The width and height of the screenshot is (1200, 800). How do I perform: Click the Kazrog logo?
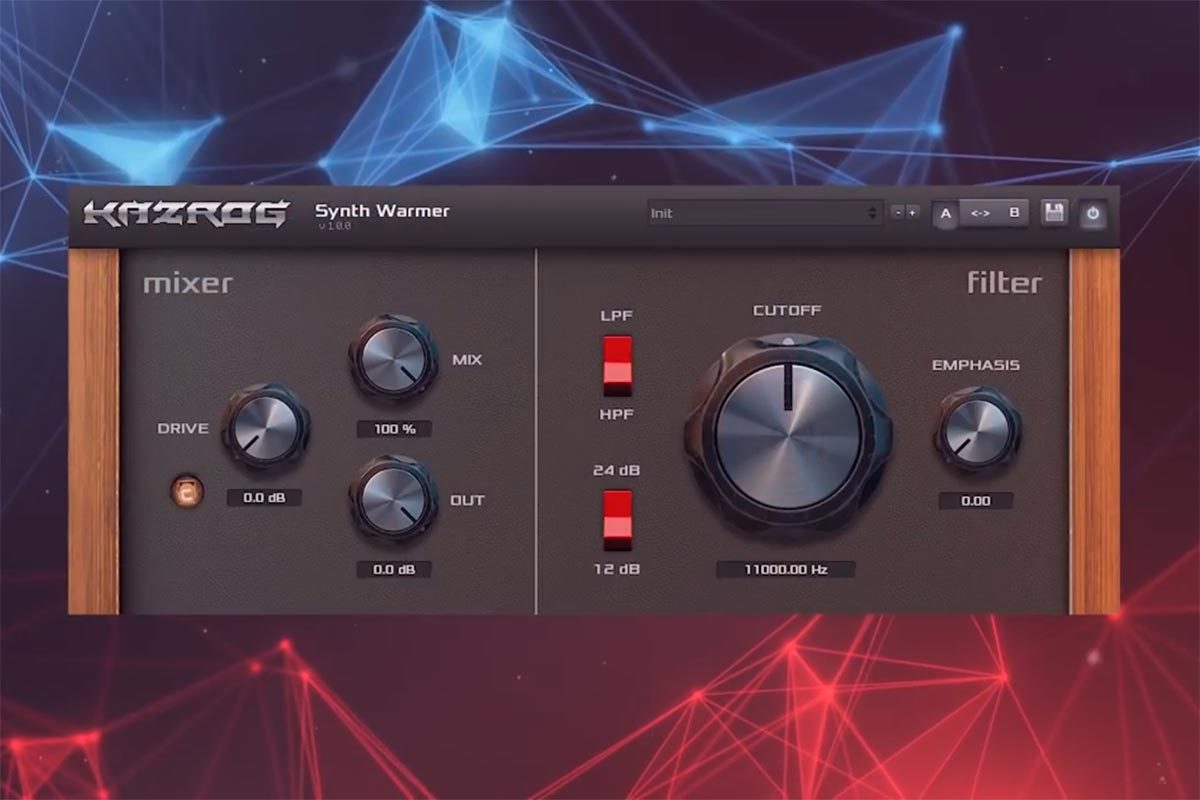tap(186, 214)
